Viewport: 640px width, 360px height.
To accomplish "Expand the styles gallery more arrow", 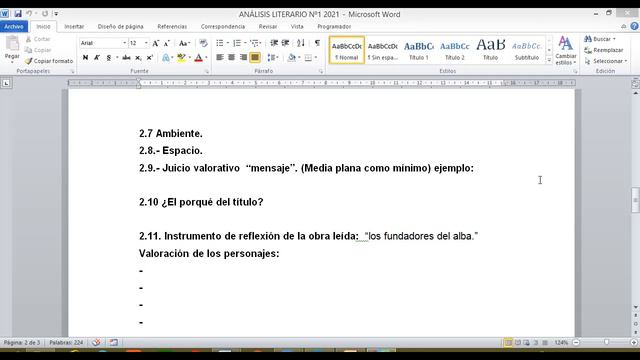I will coord(549,60).
